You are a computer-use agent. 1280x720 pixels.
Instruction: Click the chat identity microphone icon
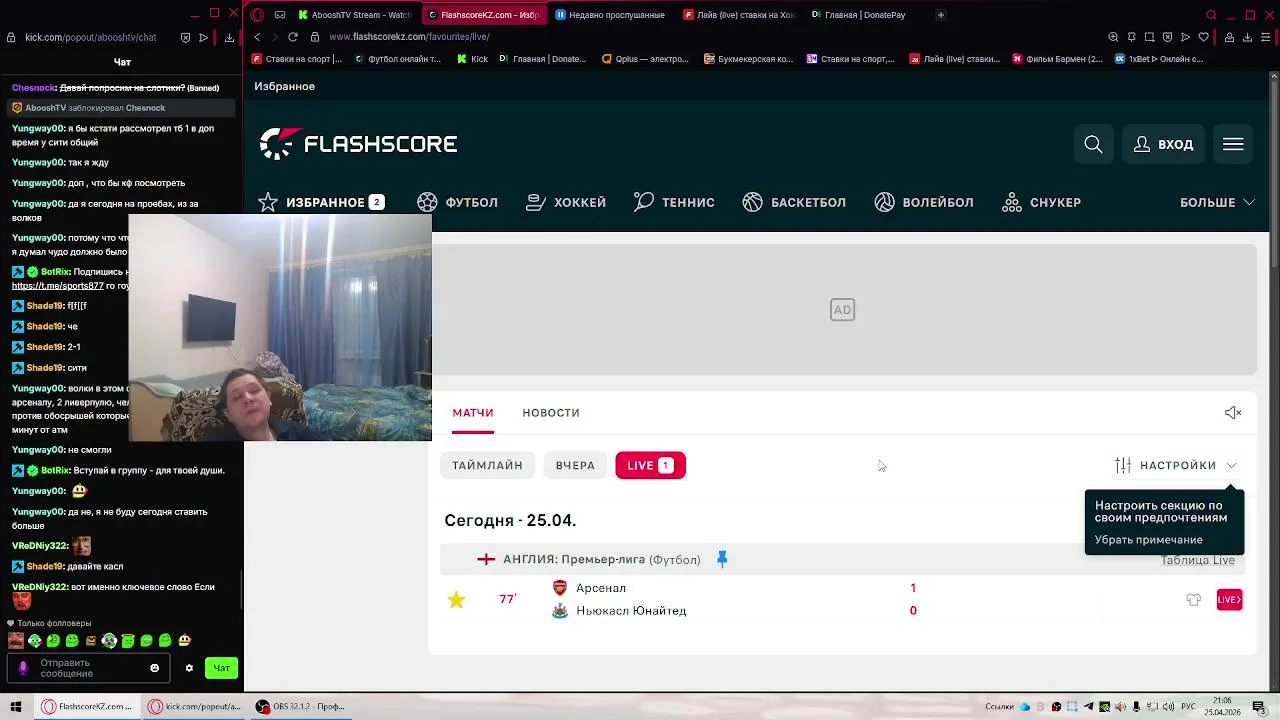(x=23, y=668)
